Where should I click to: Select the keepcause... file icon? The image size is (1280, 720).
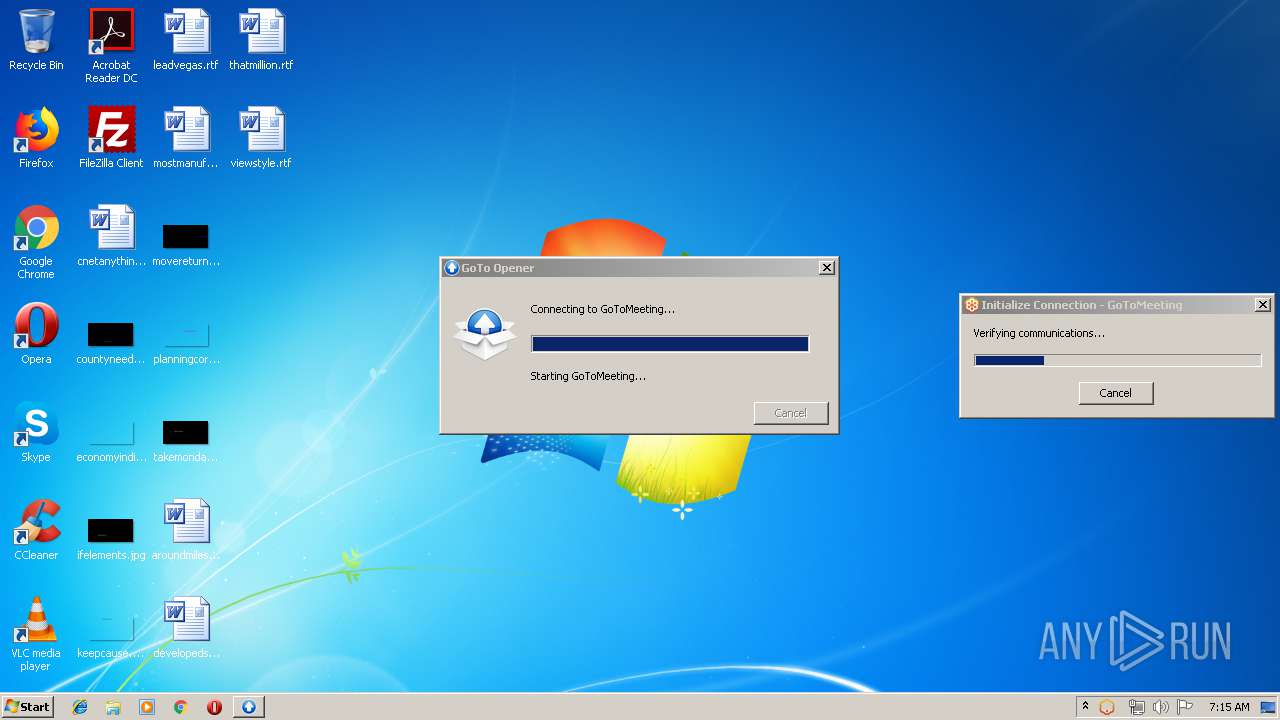tap(111, 636)
